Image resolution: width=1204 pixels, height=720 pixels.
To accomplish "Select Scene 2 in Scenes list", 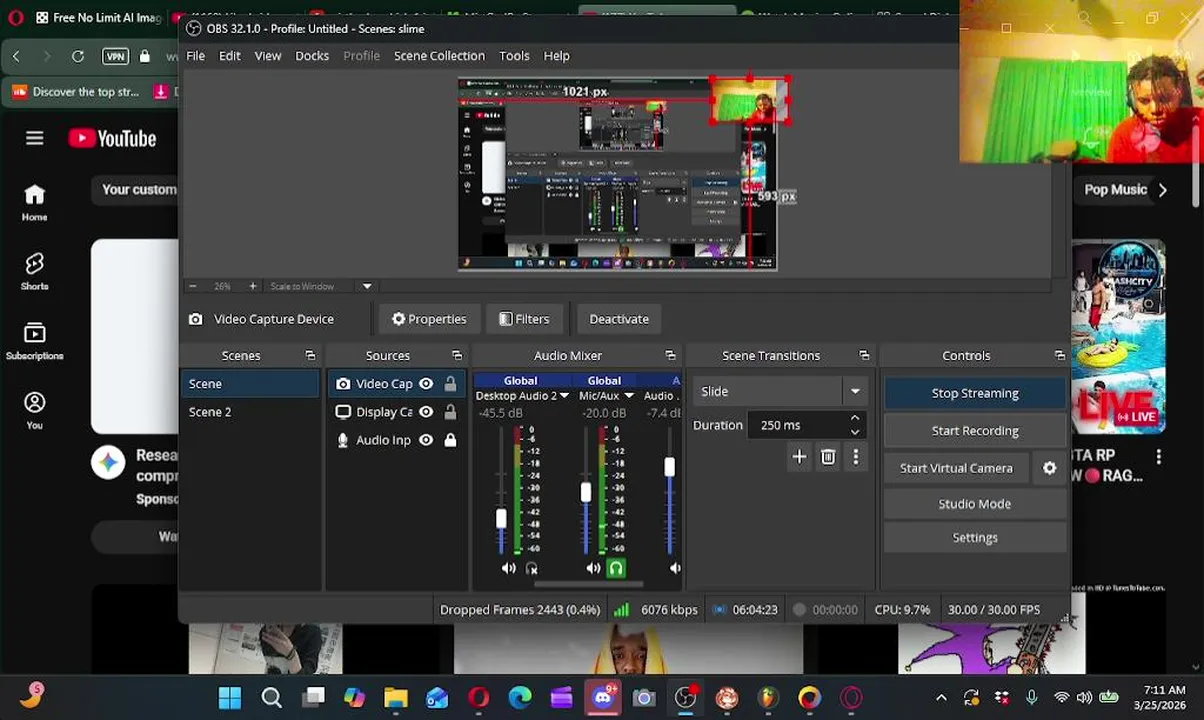I will tap(250, 412).
